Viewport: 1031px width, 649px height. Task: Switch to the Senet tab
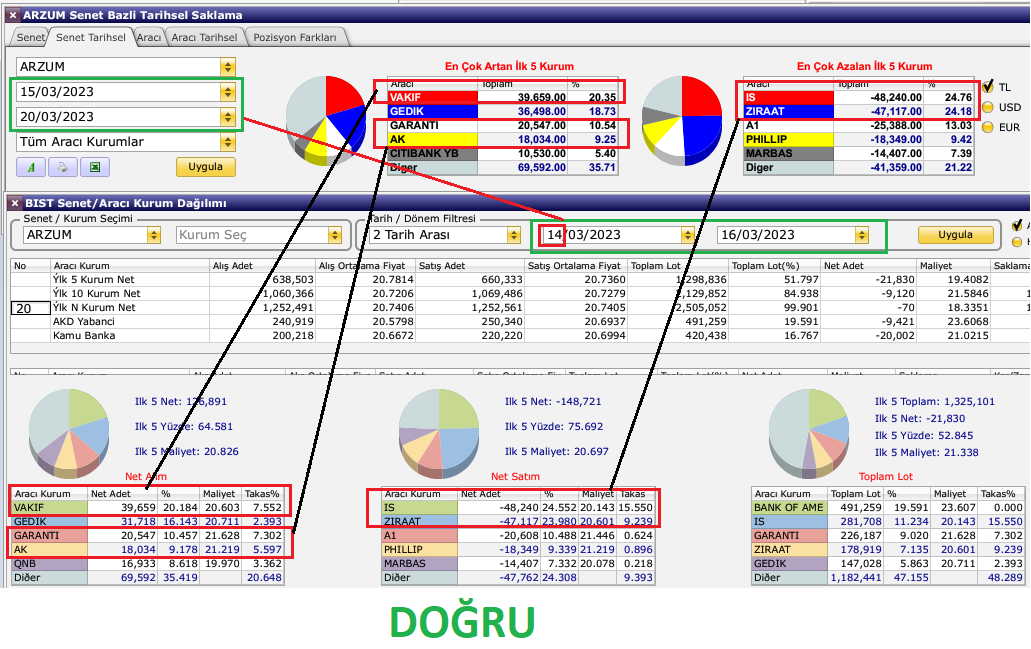click(x=30, y=37)
